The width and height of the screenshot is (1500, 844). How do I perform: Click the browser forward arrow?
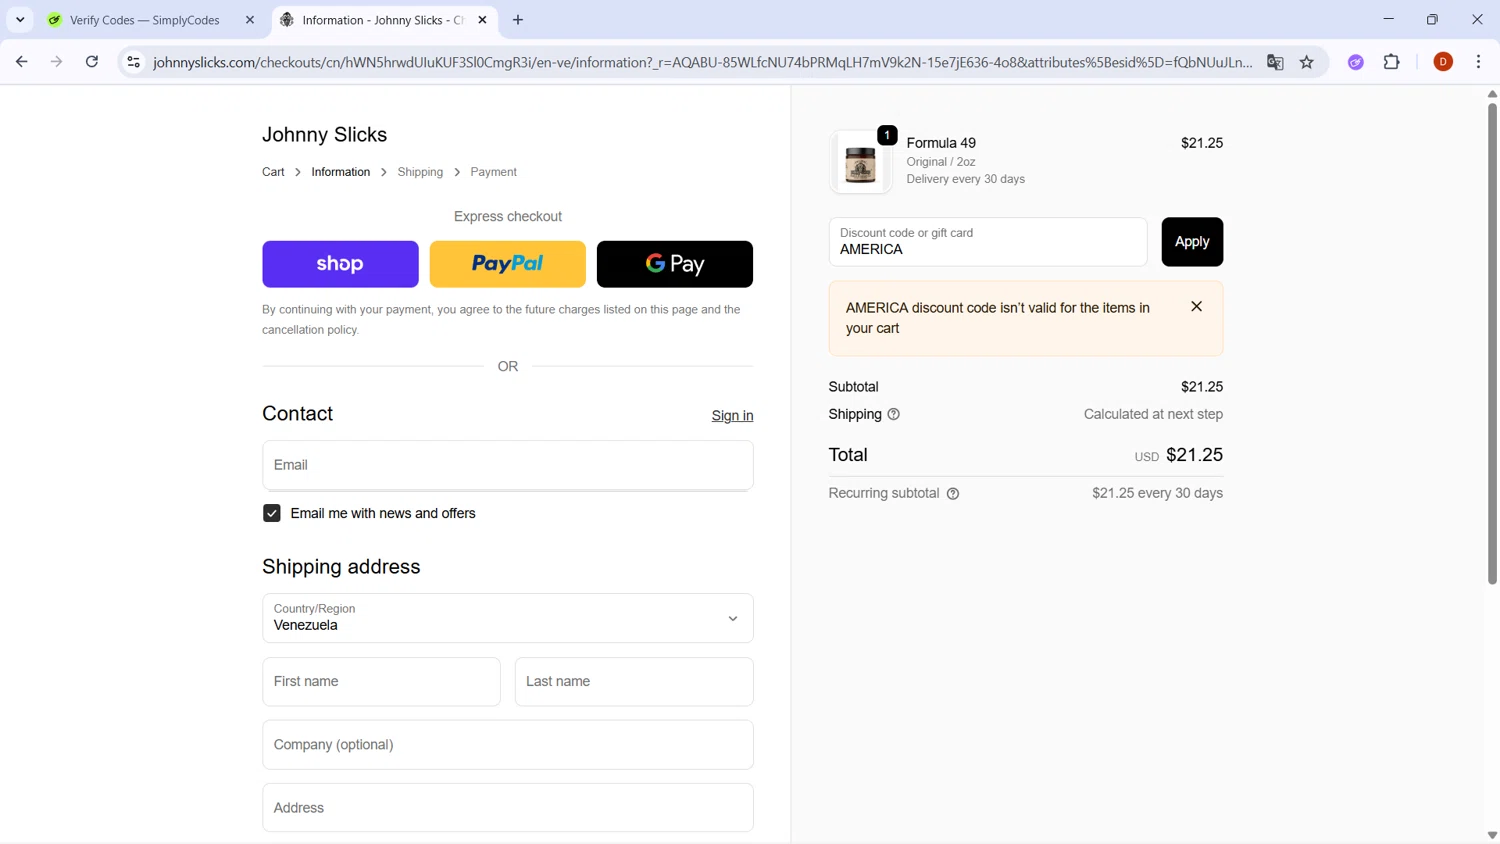point(57,62)
